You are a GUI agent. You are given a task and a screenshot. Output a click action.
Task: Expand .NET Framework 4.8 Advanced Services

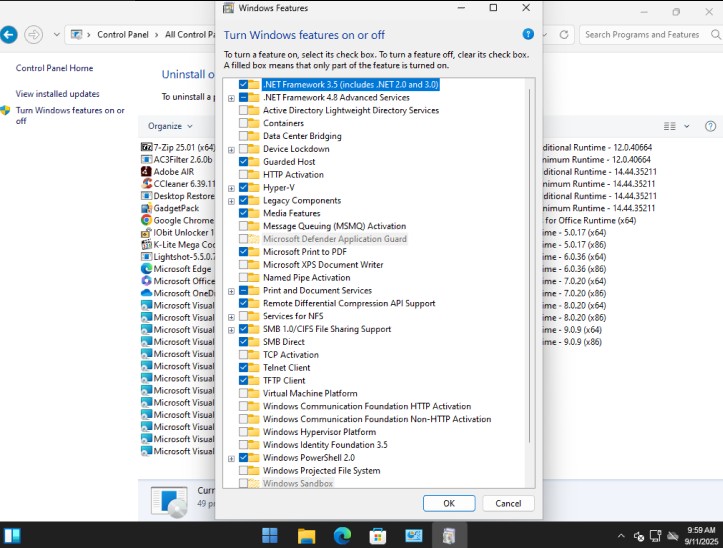(x=231, y=98)
